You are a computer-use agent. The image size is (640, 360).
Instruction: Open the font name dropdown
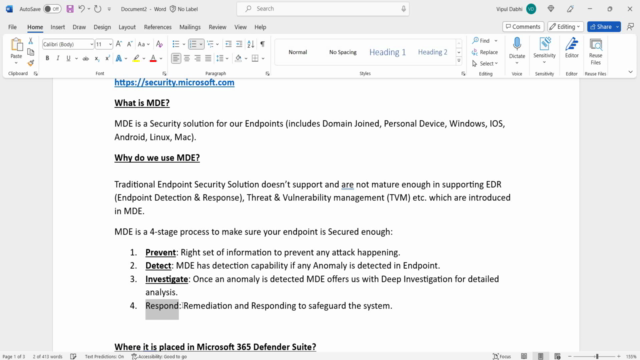(x=91, y=44)
